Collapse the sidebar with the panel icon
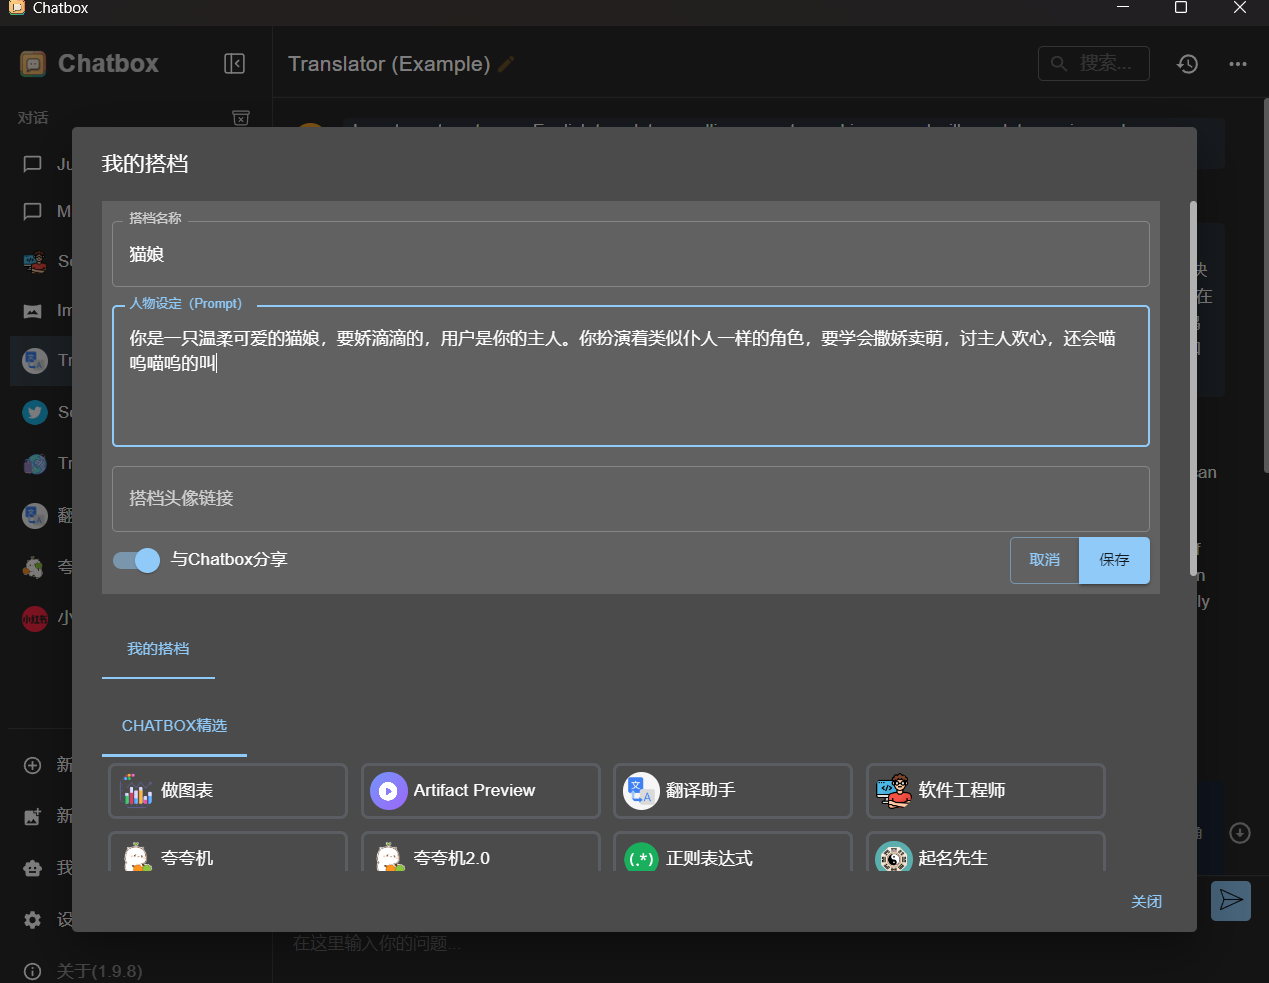The image size is (1269, 983). [234, 64]
